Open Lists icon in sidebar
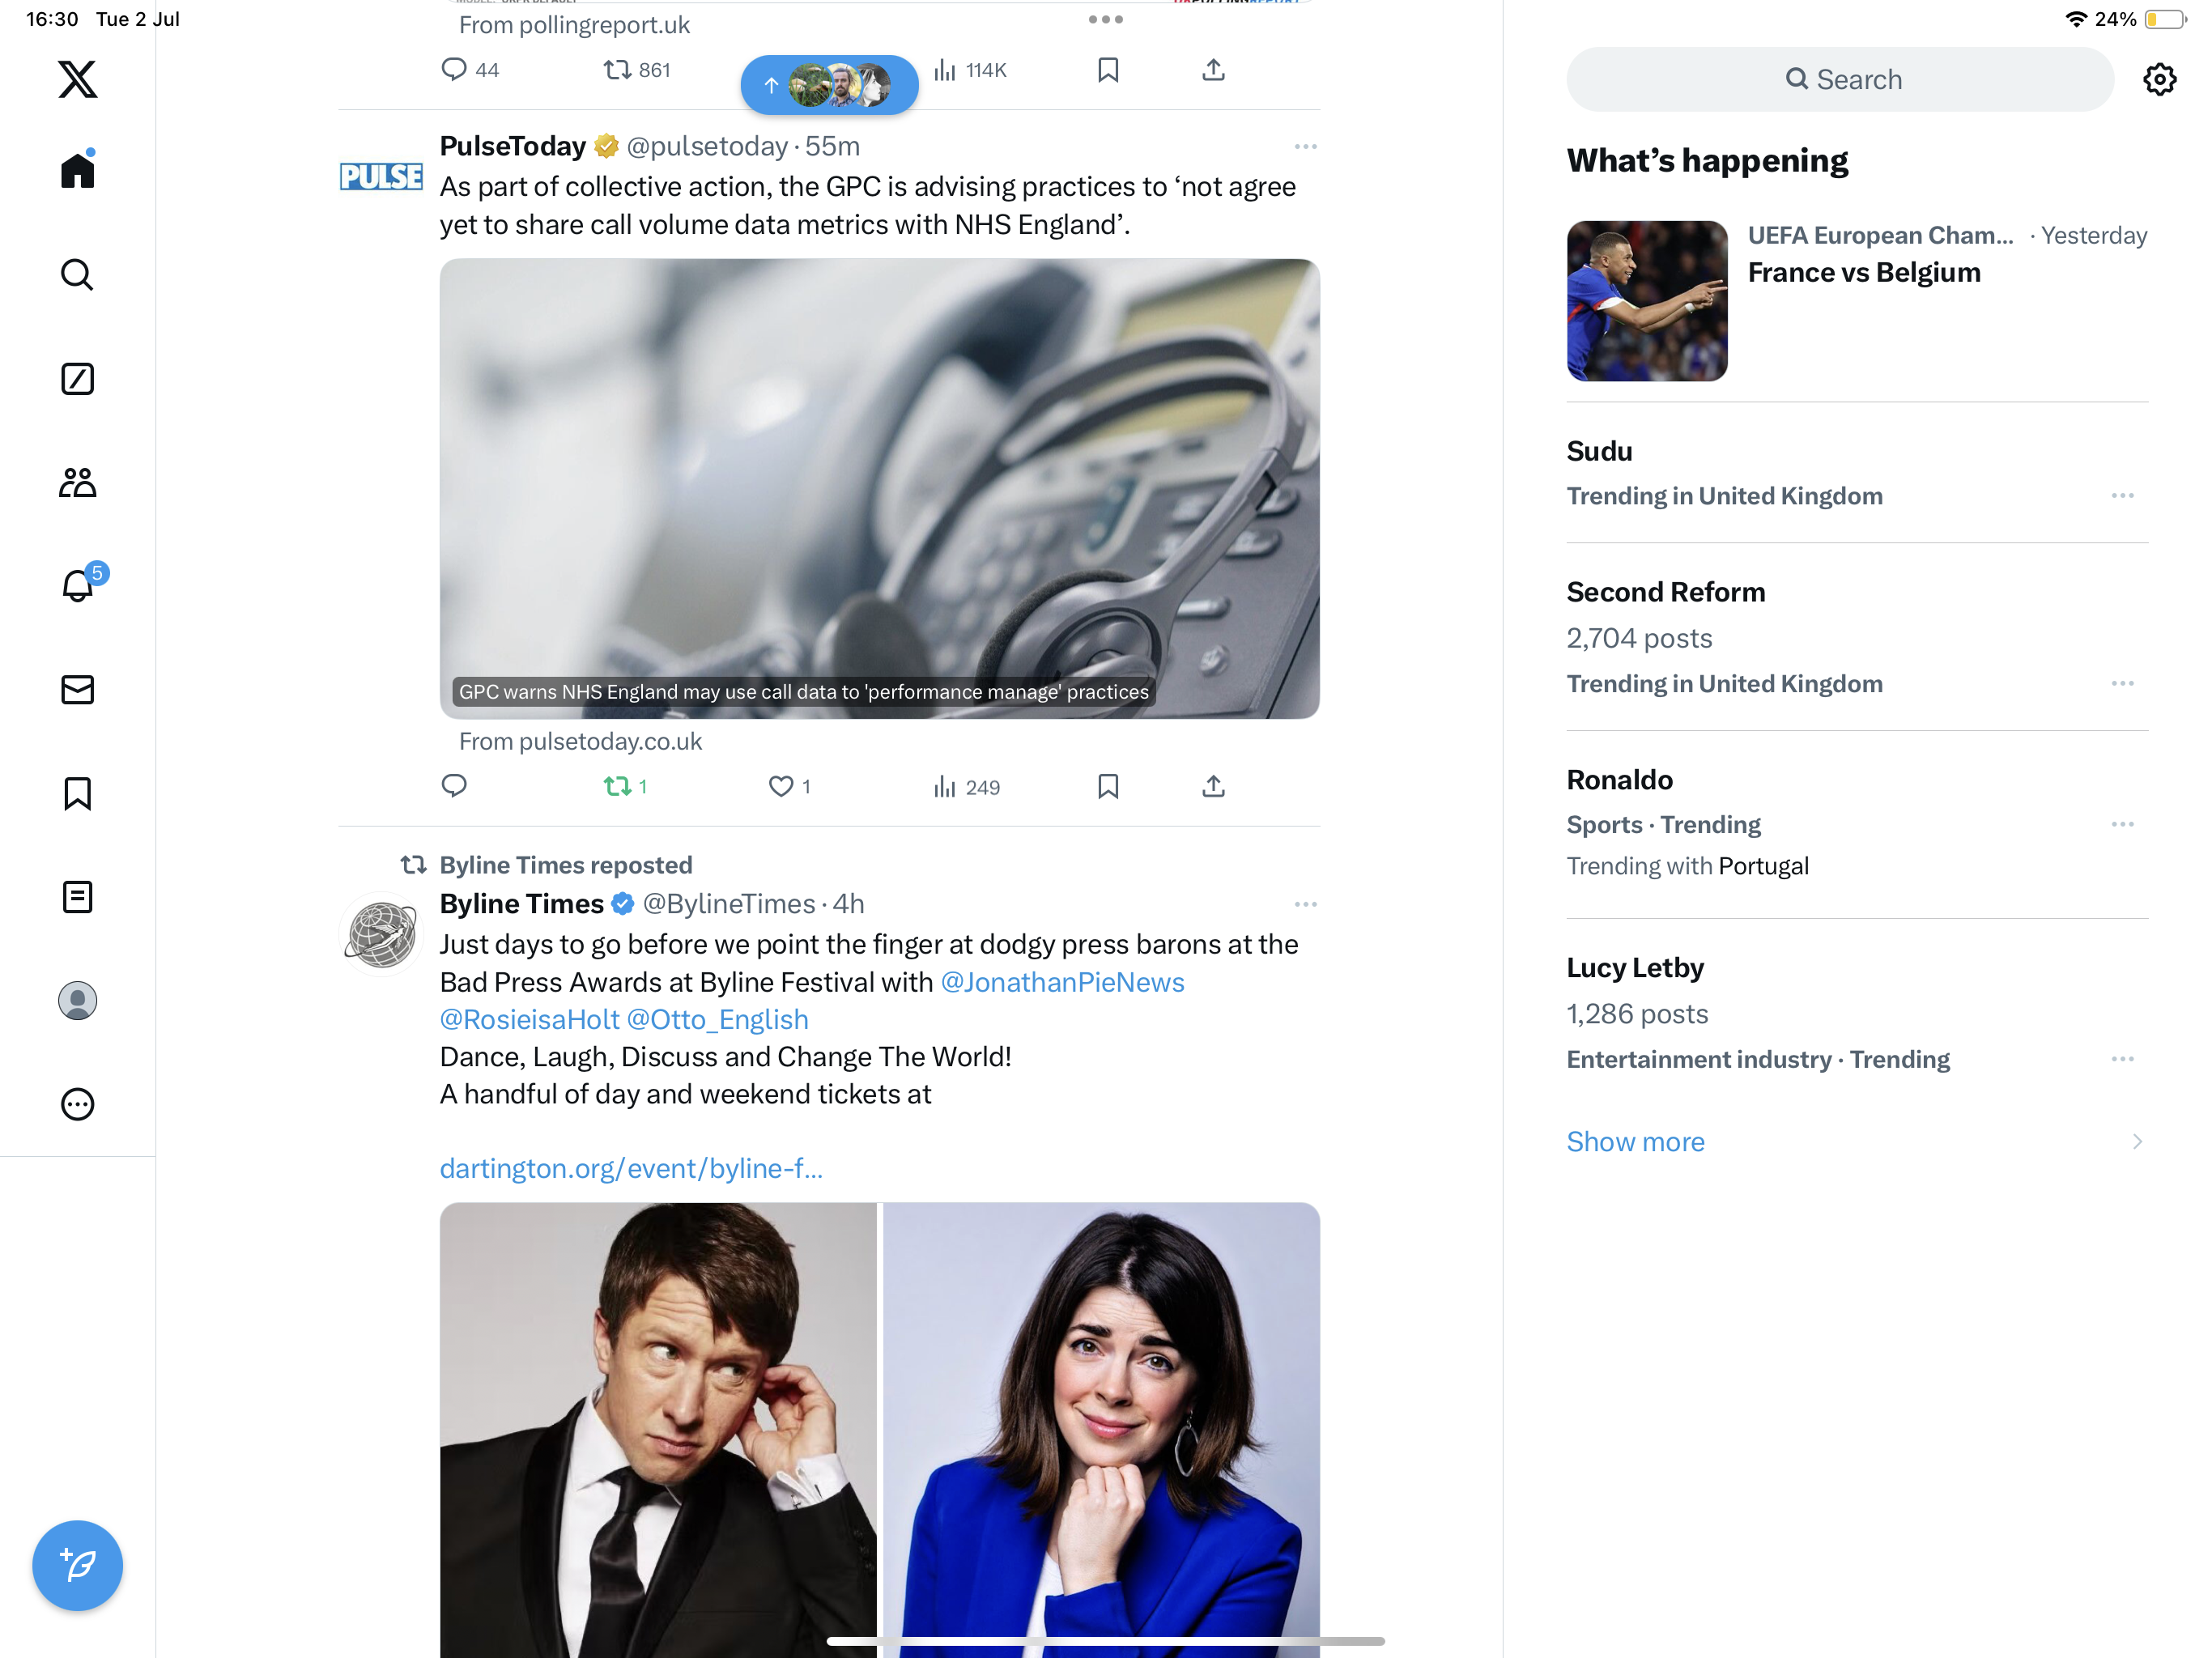2212x1658 pixels. point(77,897)
